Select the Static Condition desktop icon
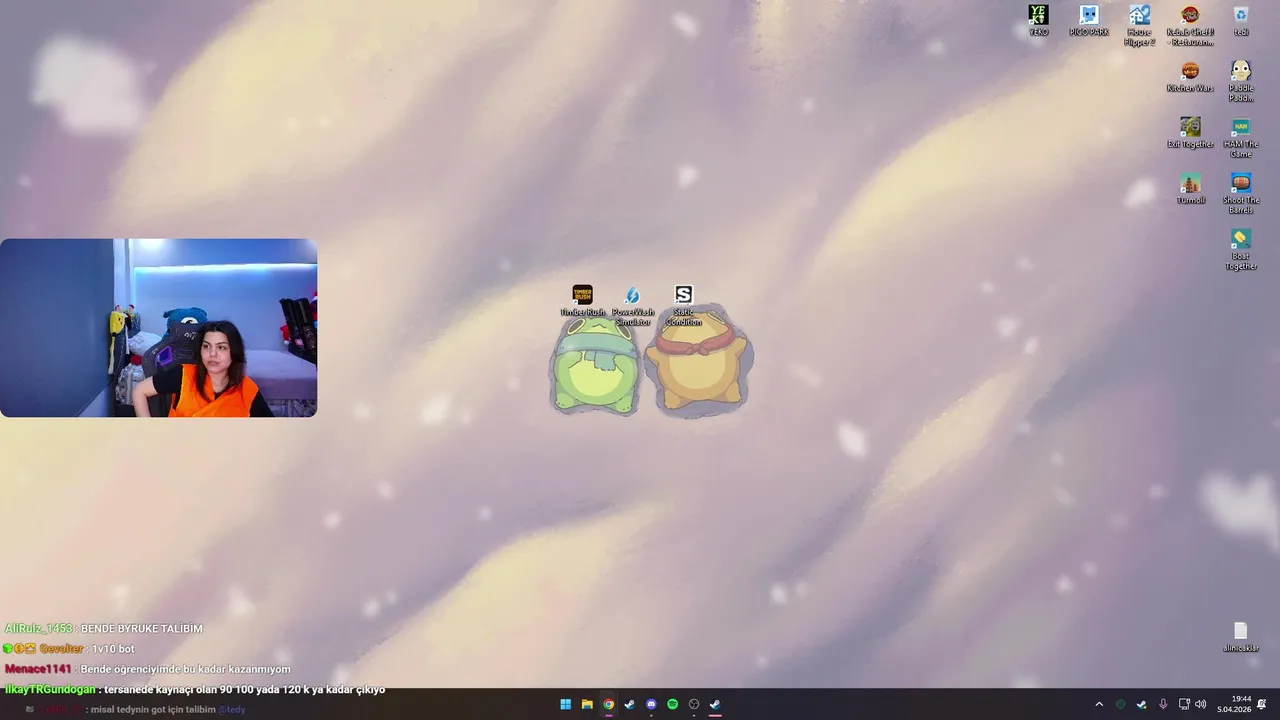The height and width of the screenshot is (720, 1280). tap(684, 306)
